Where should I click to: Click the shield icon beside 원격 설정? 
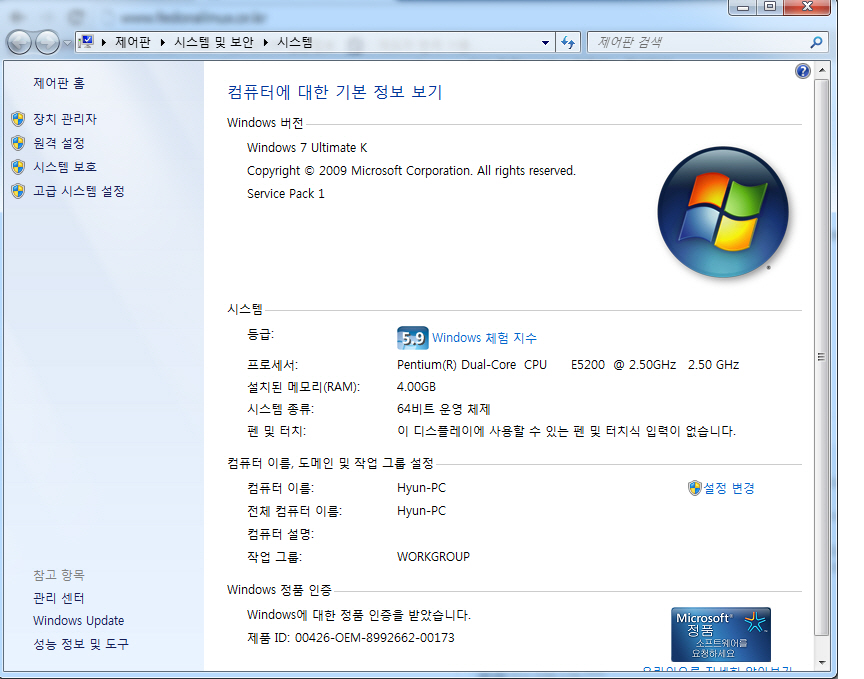pos(18,143)
